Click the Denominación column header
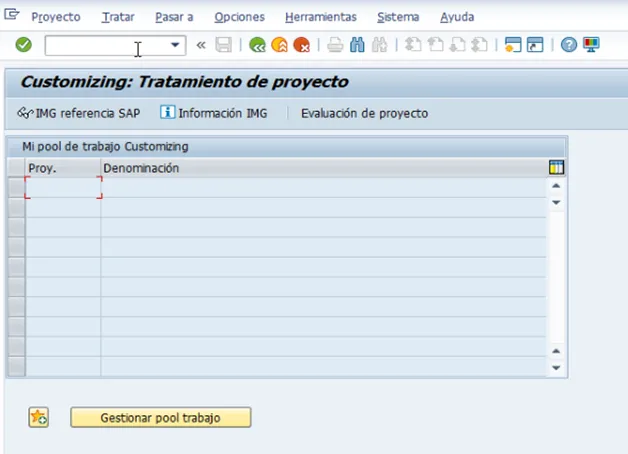The height and width of the screenshot is (454, 628). click(x=324, y=168)
